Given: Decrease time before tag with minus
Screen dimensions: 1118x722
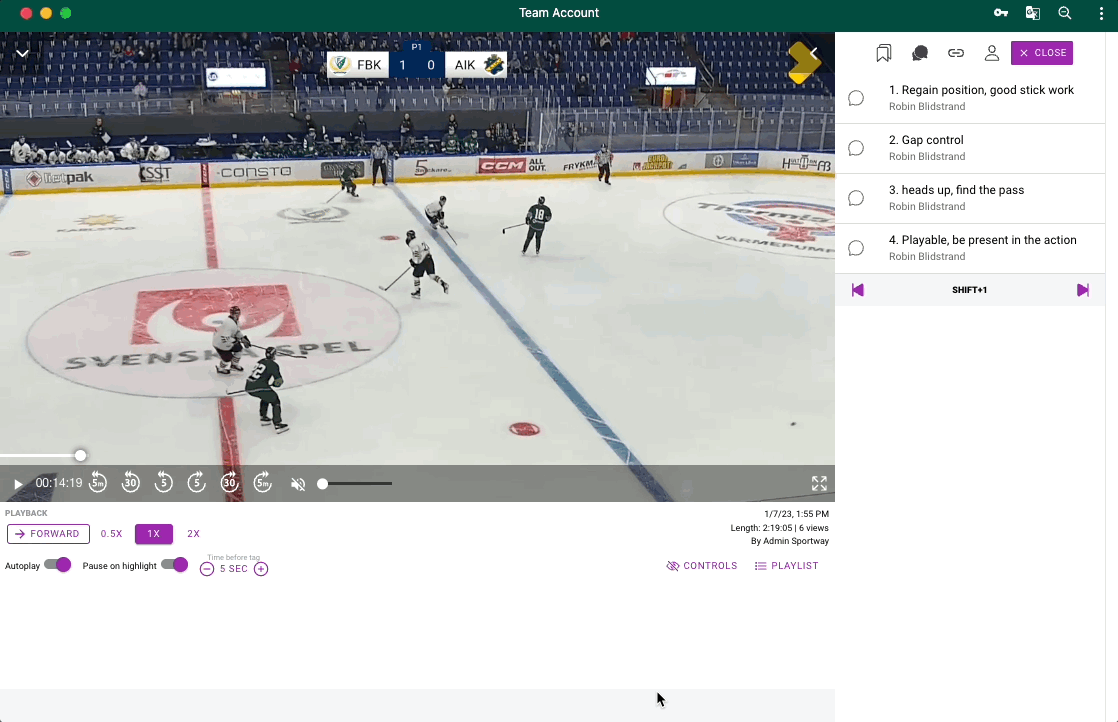Looking at the screenshot, I should [x=207, y=569].
